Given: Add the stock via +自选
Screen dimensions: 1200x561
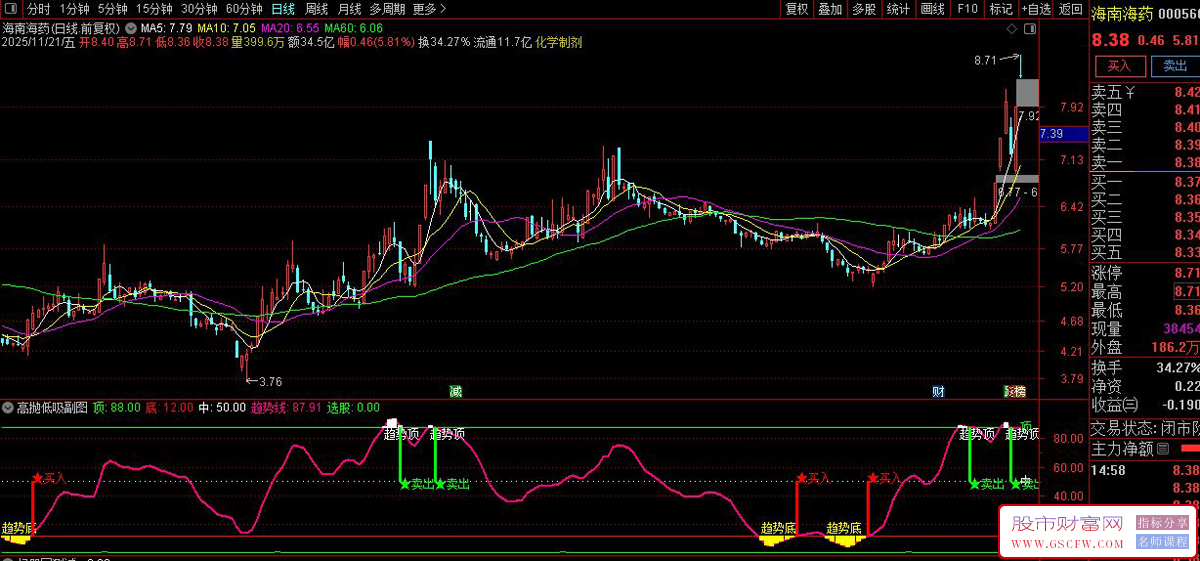Looking at the screenshot, I should click(x=1036, y=9).
